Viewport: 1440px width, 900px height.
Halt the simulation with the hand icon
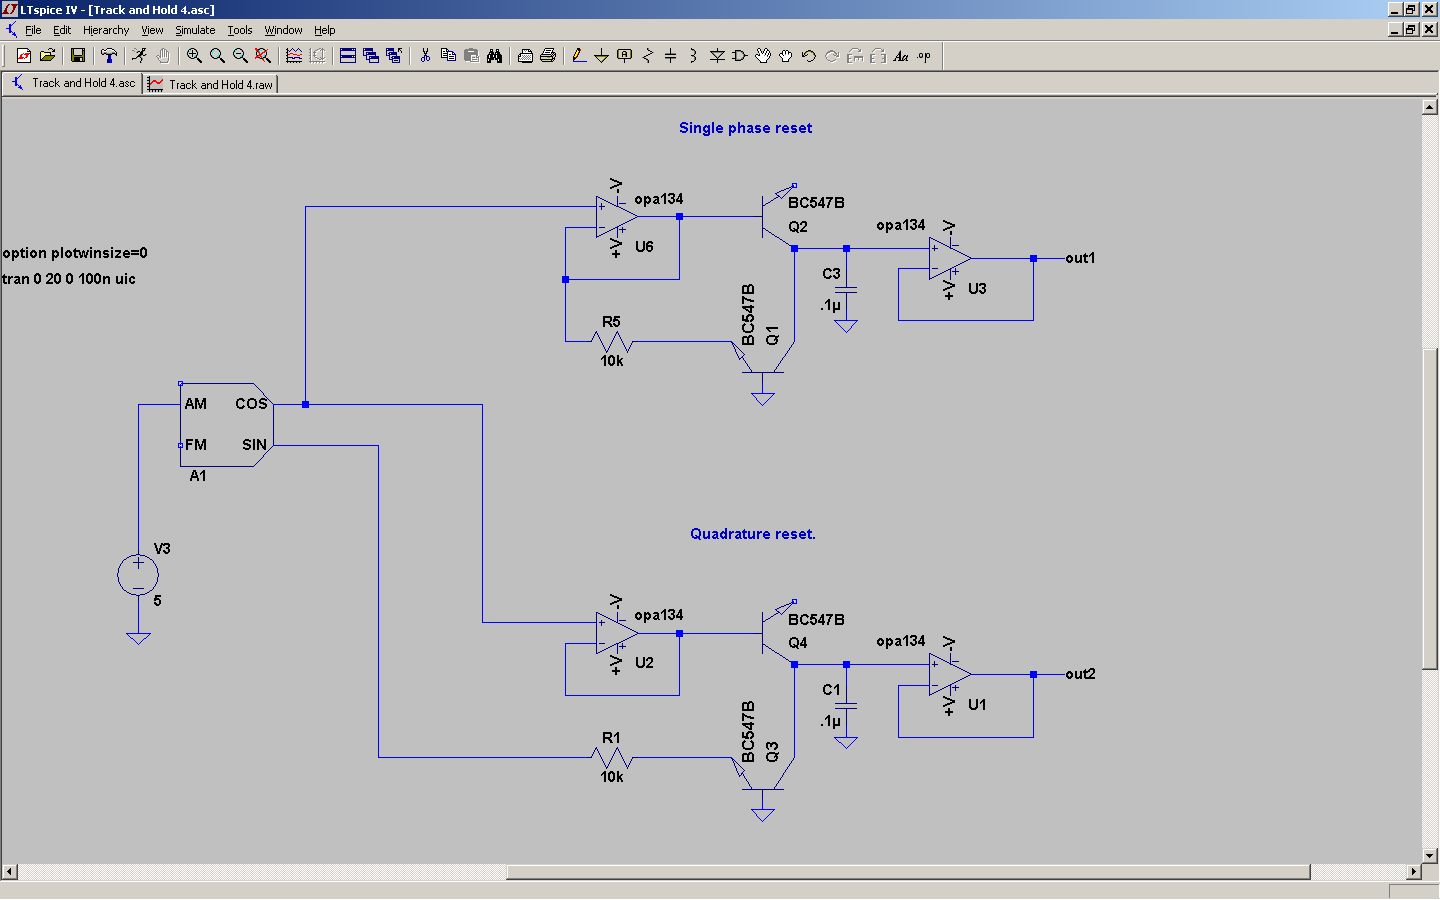pos(163,56)
